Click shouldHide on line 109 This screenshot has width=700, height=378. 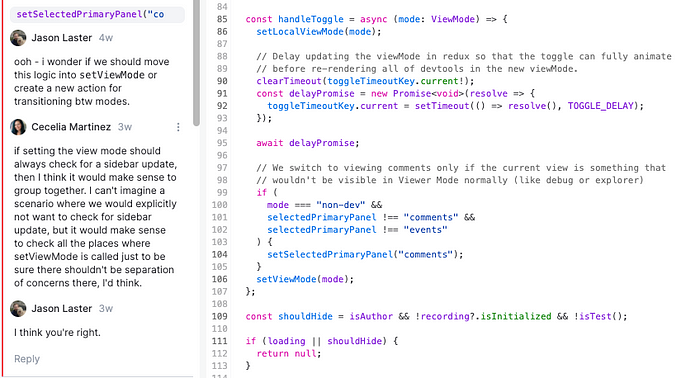pos(305,316)
